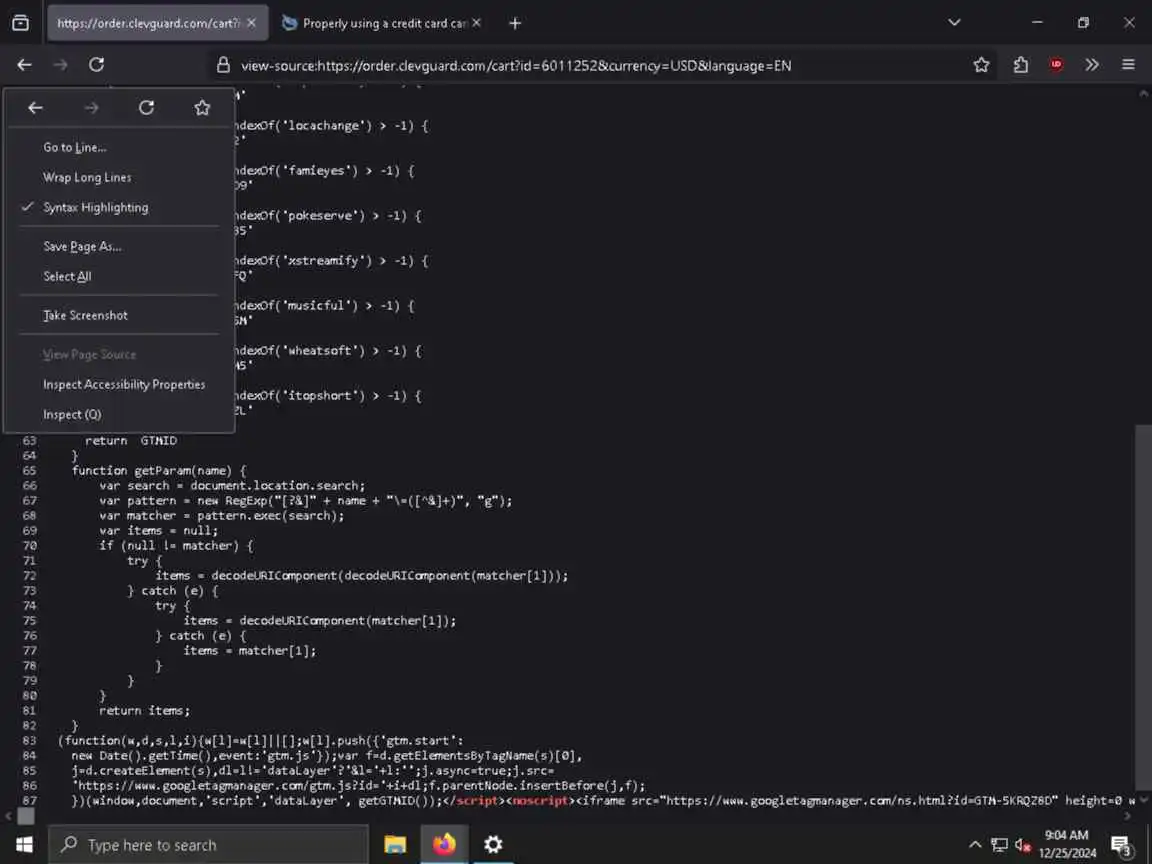
Task: Open the uBlock Origin extension icon
Action: 1056,65
